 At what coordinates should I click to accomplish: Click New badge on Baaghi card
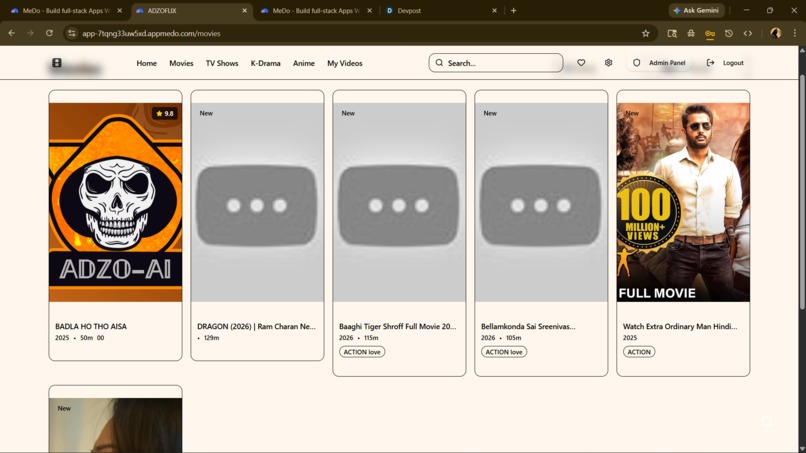(x=348, y=113)
